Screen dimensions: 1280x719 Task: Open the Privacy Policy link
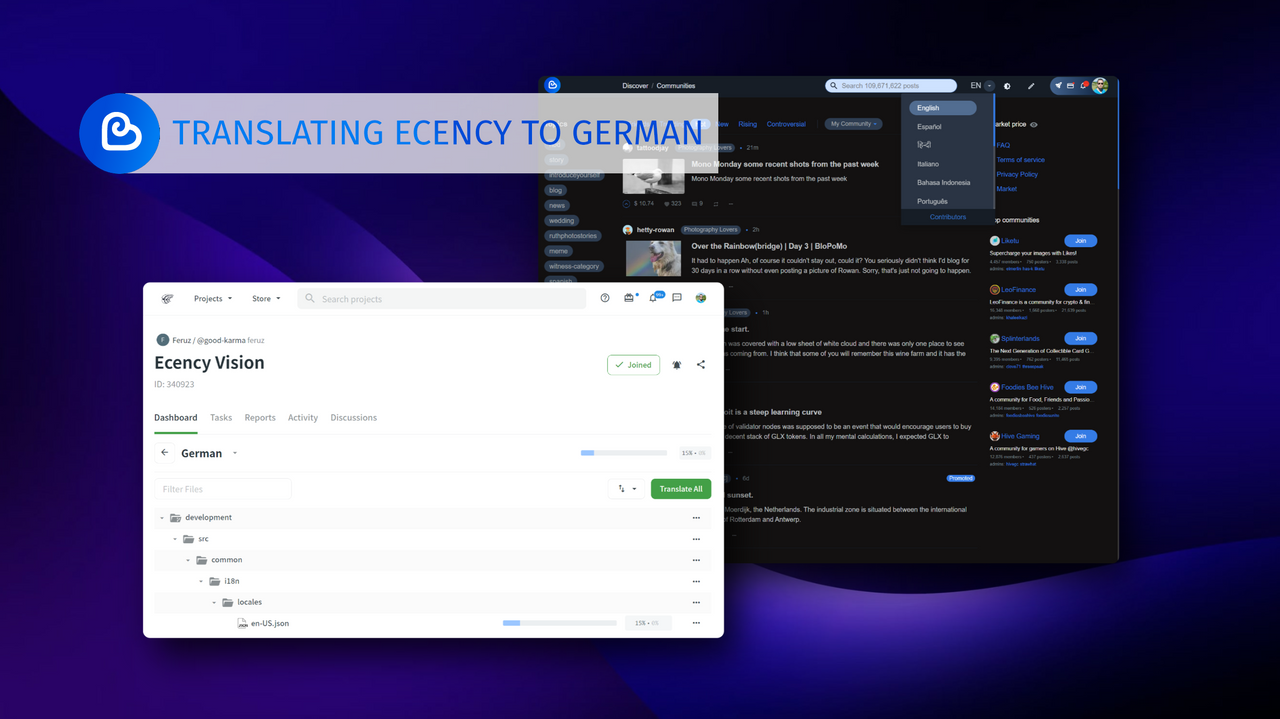pyautogui.click(x=1017, y=174)
